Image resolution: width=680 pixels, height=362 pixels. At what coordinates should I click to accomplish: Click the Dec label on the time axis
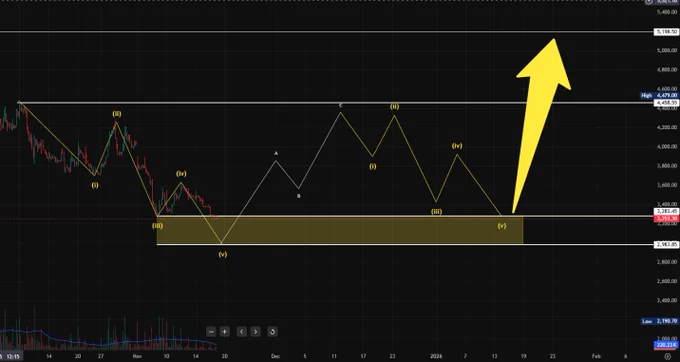[275, 356]
